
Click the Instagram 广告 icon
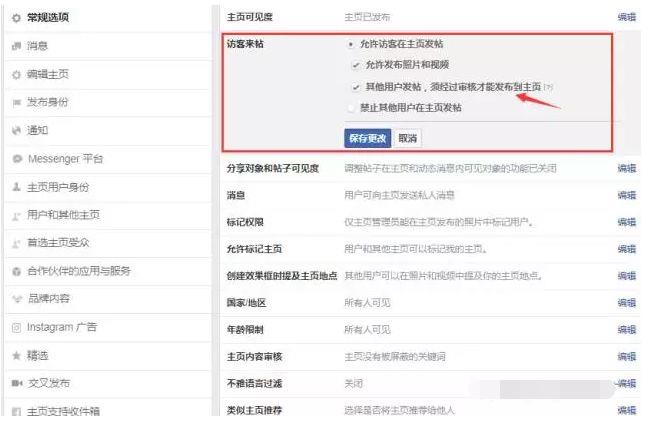pos(16,327)
